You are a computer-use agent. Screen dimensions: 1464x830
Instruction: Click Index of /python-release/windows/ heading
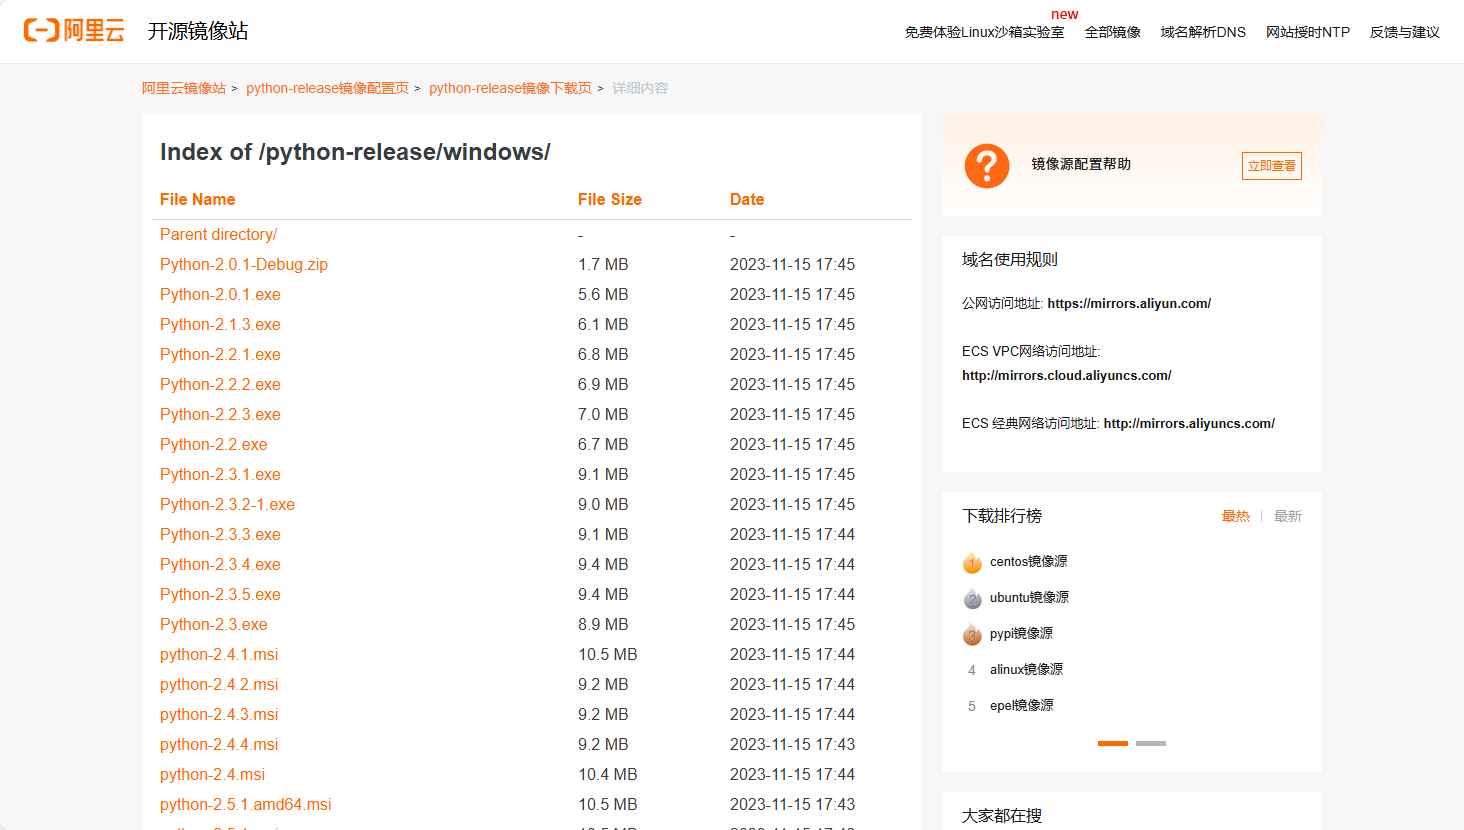pos(355,152)
